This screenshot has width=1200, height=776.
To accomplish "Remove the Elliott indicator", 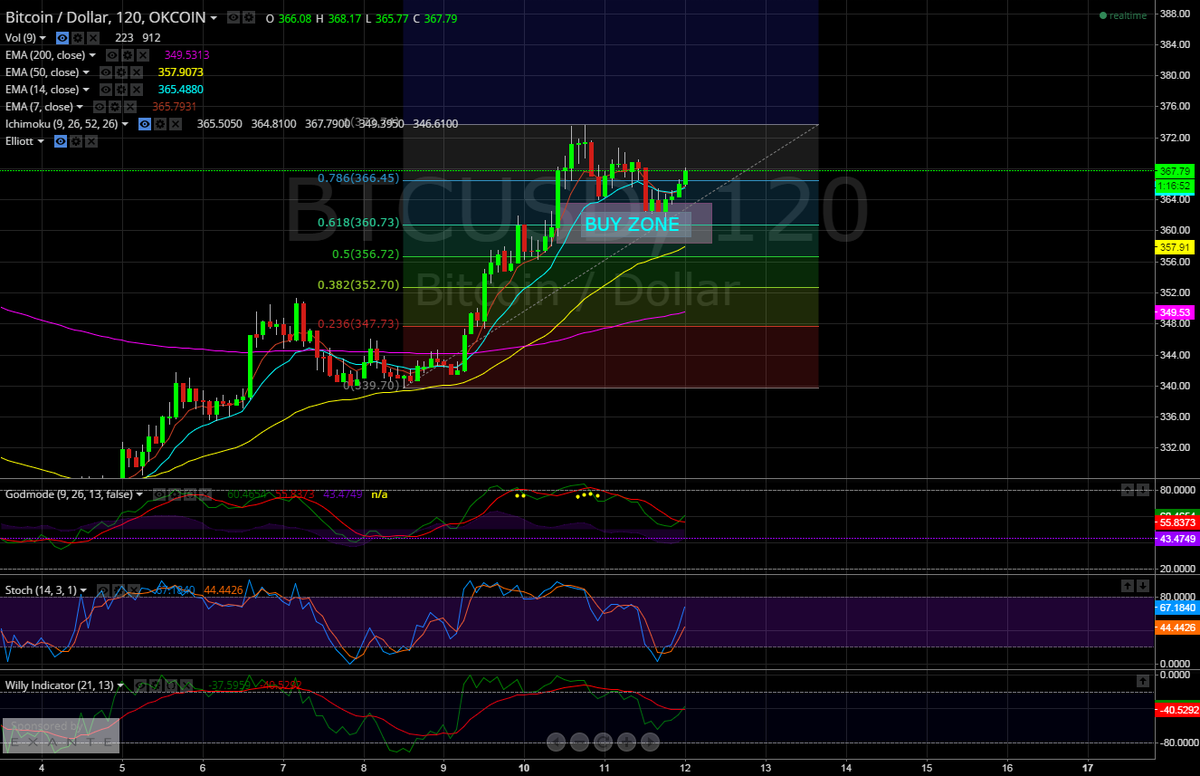I will point(91,141).
